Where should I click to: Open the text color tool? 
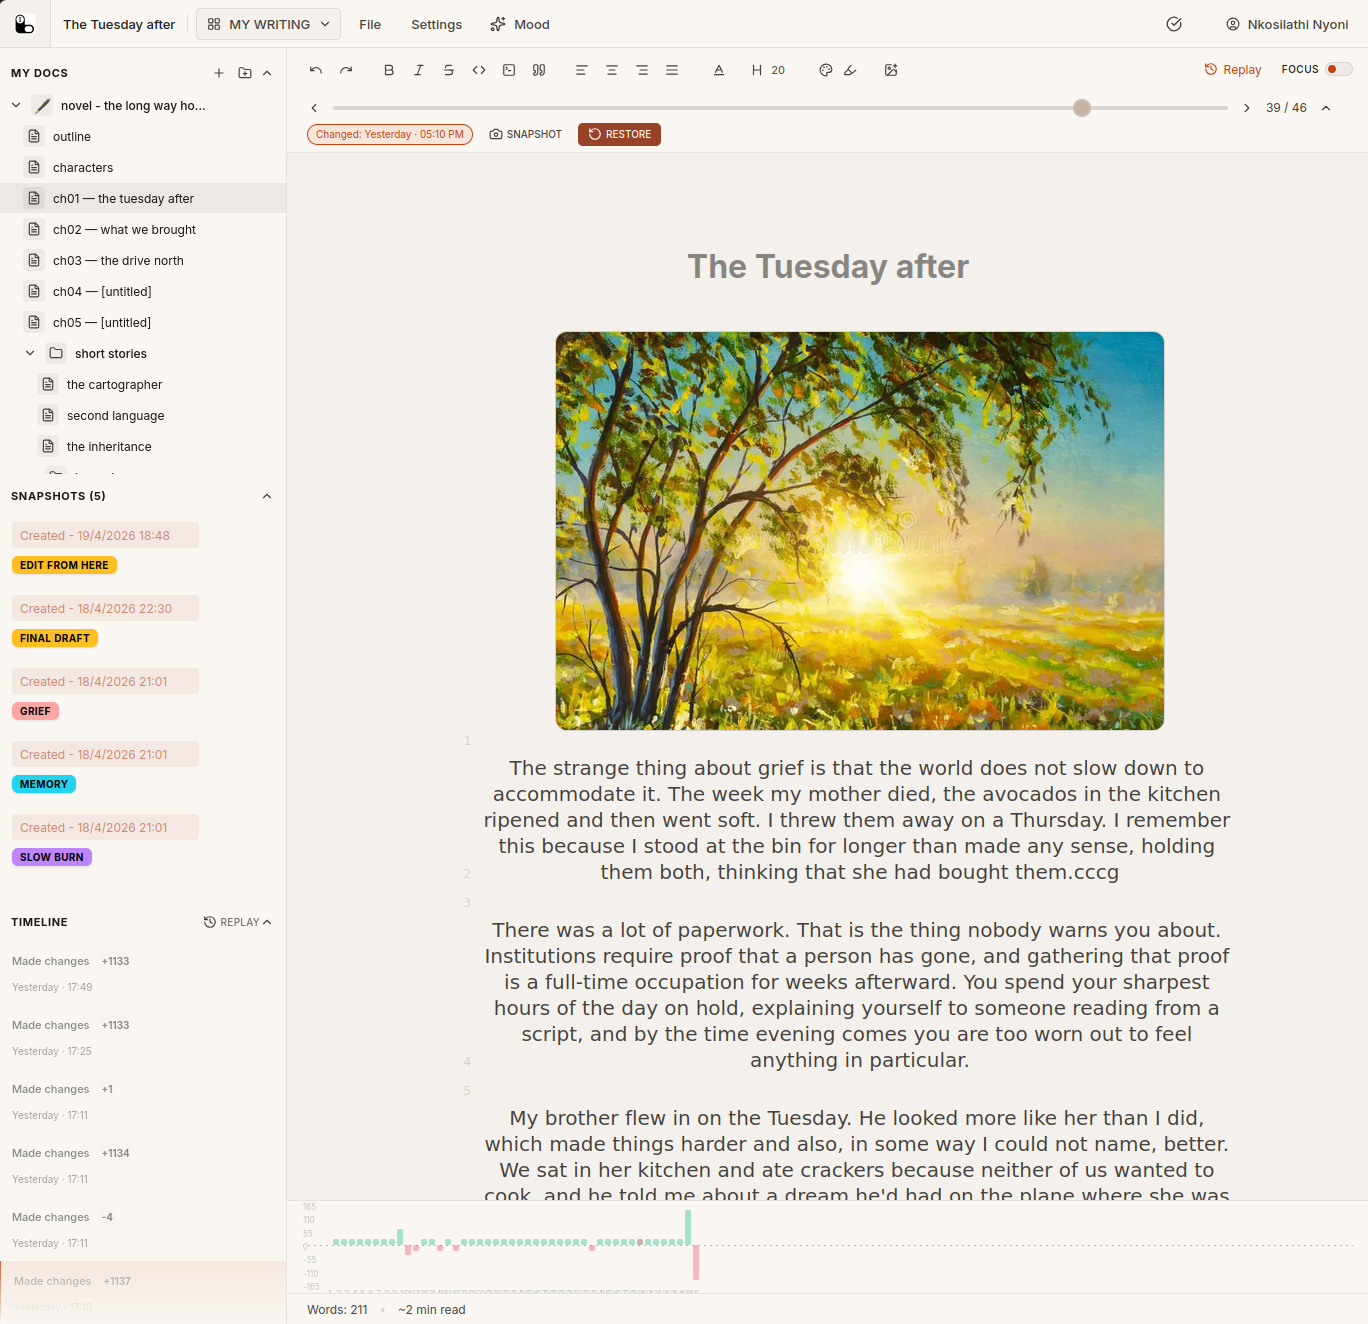pyautogui.click(x=719, y=70)
